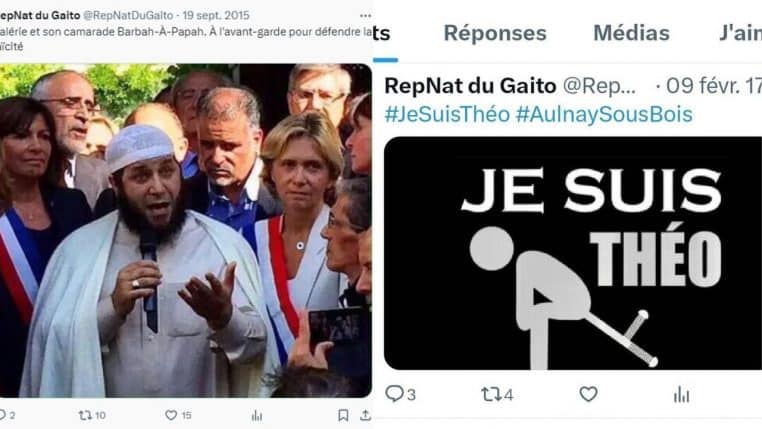
Task: Like the JeSuisThéo tweet
Action: pyautogui.click(x=588, y=394)
